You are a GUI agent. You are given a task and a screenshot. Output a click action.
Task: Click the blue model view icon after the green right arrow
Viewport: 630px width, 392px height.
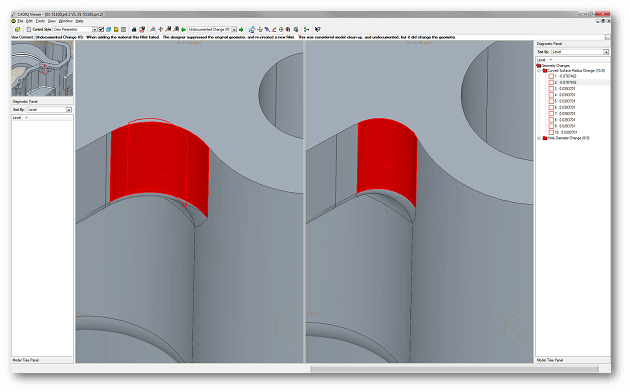tap(252, 29)
